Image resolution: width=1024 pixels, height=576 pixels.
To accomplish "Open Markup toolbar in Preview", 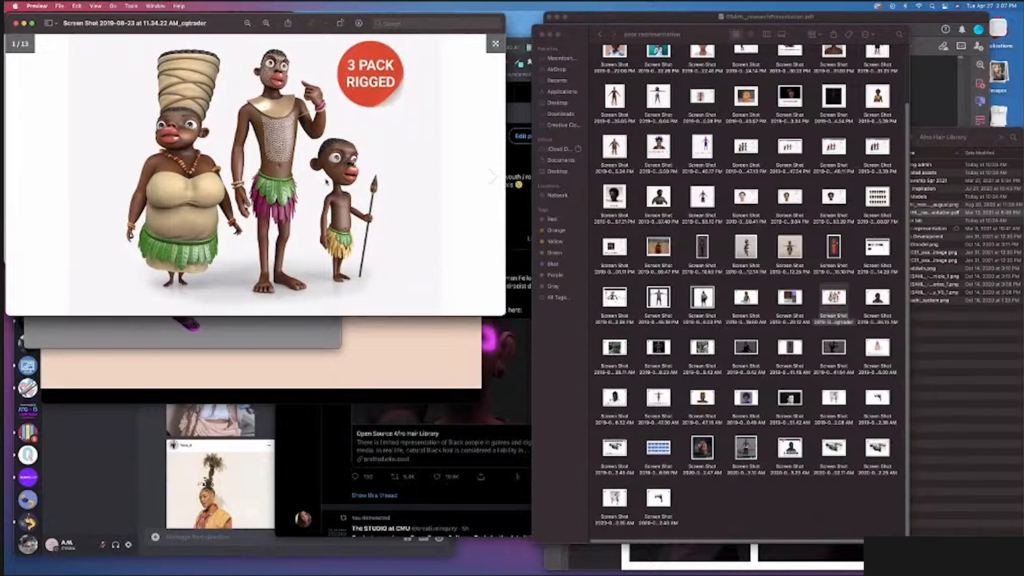I will tap(359, 23).
